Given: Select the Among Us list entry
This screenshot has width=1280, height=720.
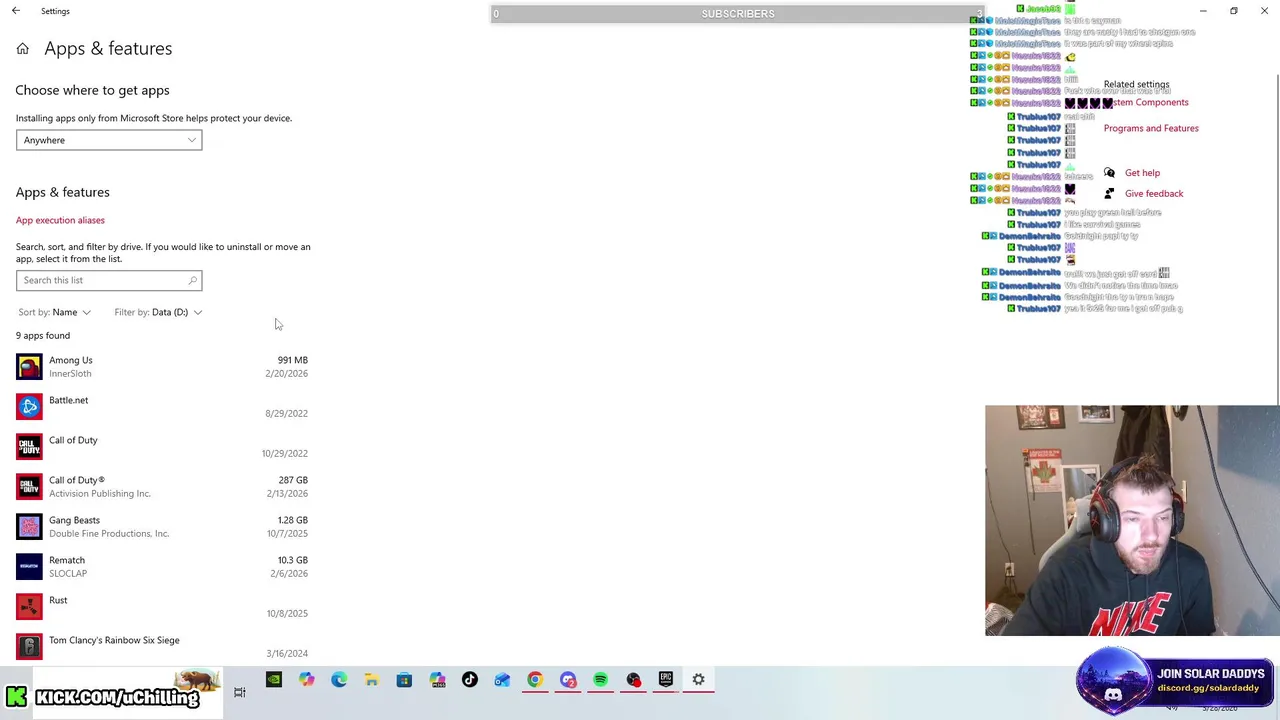Looking at the screenshot, I should click(x=162, y=367).
